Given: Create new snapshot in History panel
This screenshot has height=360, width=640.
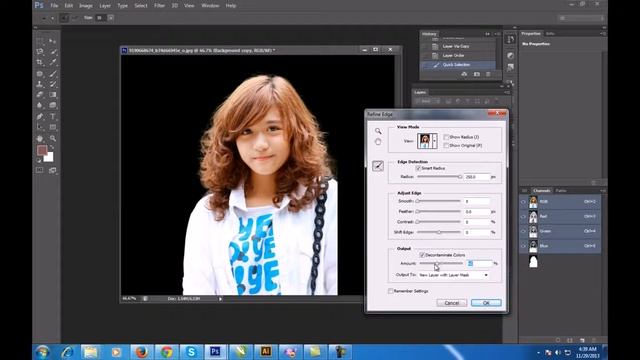Looking at the screenshot, I should (x=477, y=74).
